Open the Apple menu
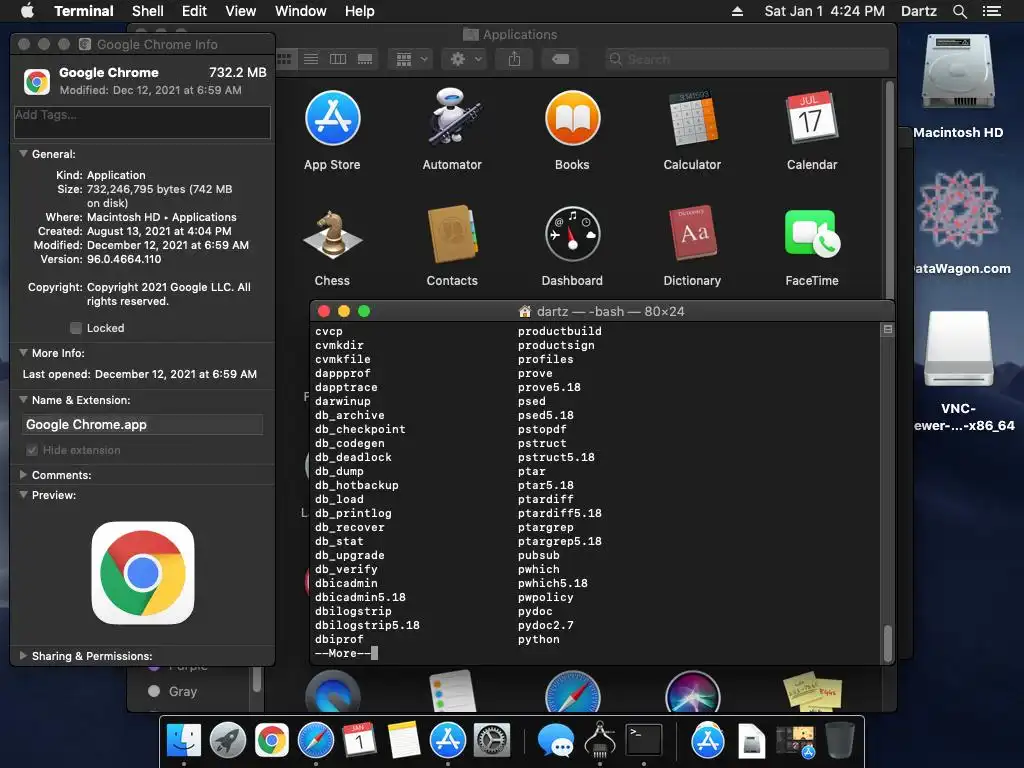Viewport: 1024px width, 768px height. point(27,11)
